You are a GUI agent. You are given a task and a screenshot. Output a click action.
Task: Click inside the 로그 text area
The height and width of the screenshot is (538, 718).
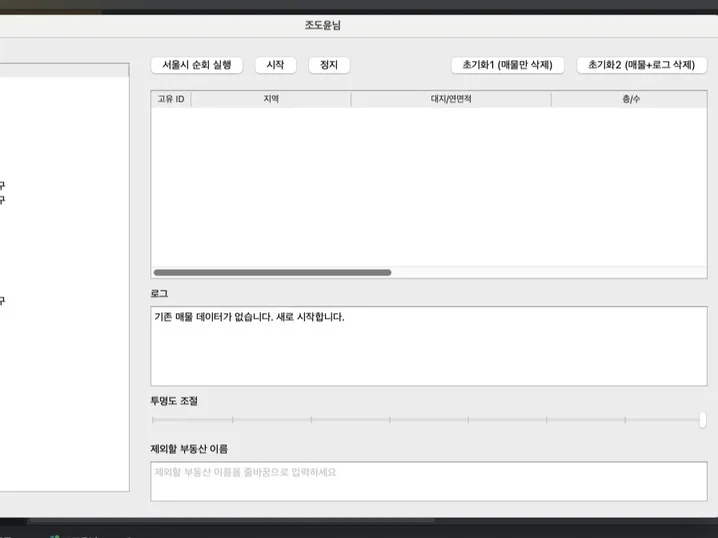(429, 346)
